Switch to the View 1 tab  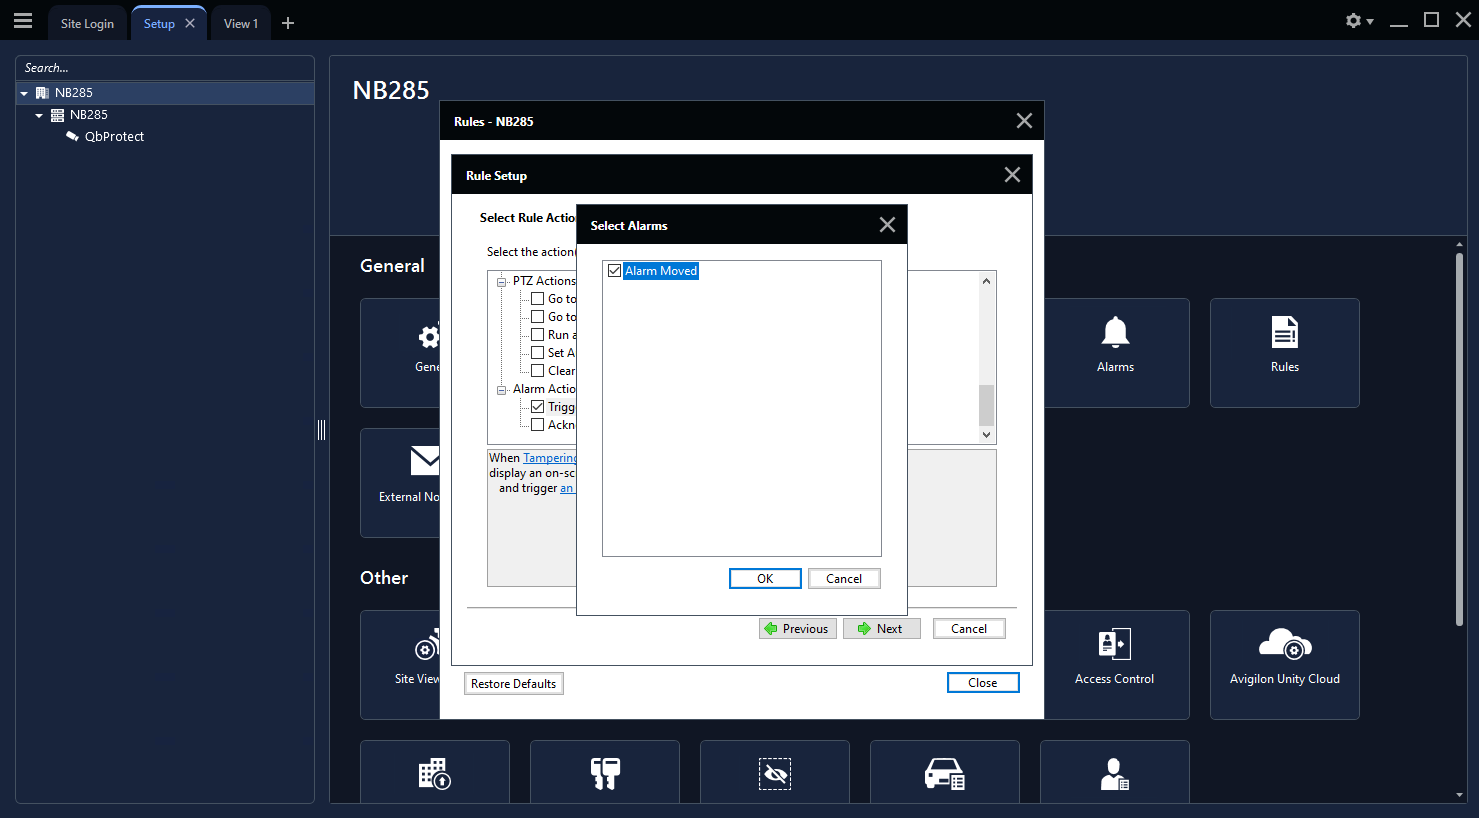[240, 23]
